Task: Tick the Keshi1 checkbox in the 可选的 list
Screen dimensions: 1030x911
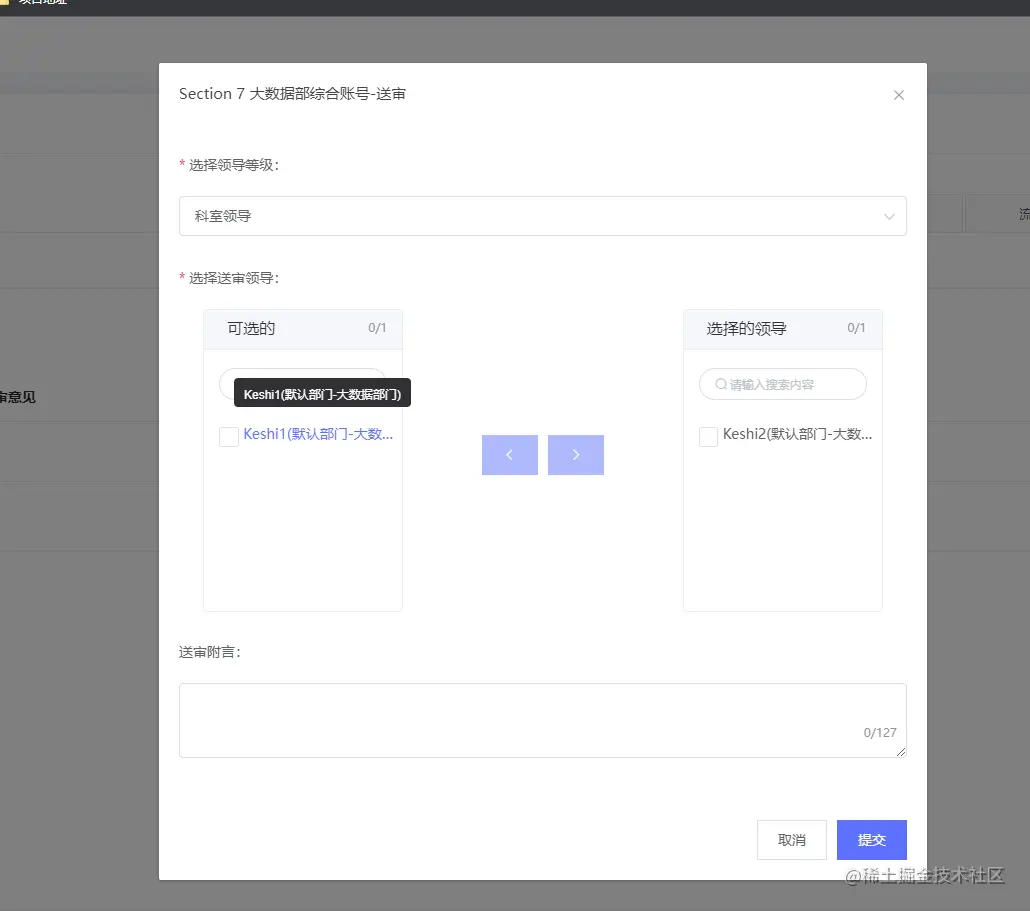Action: click(x=229, y=436)
